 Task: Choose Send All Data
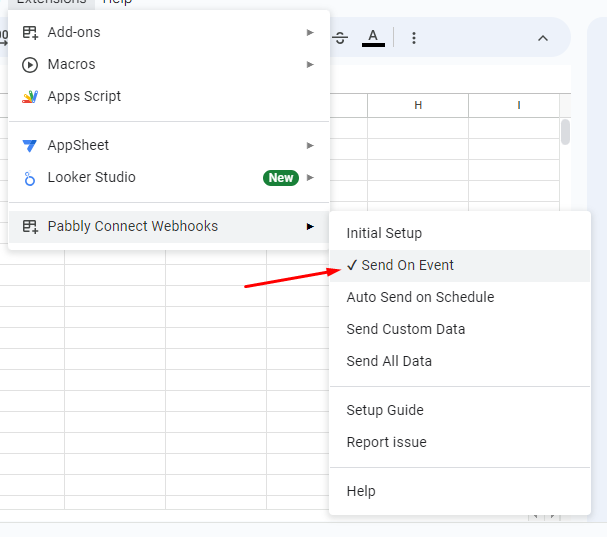point(460,361)
